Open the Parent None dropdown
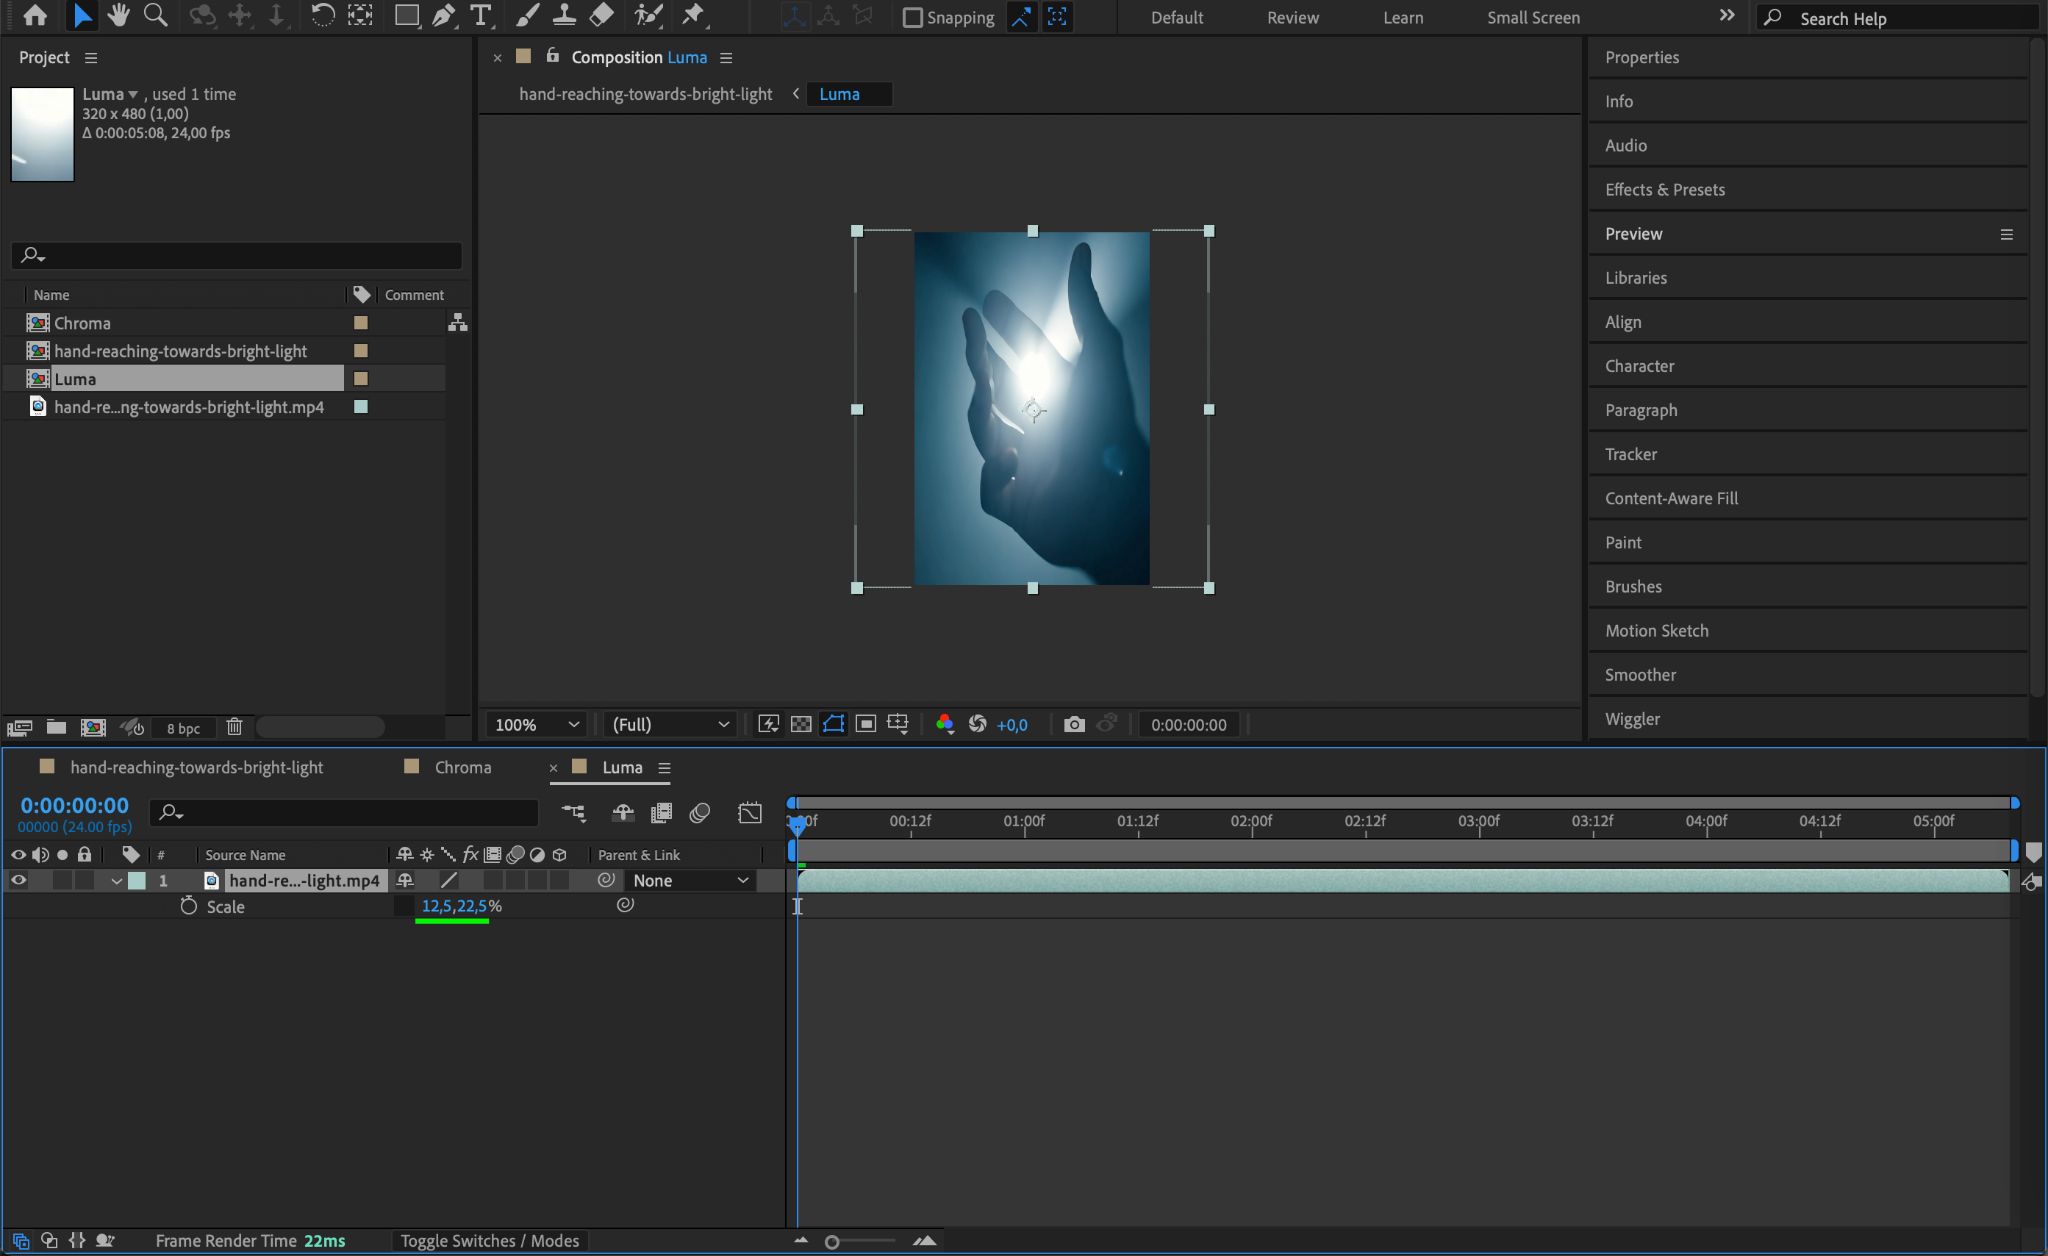Viewport: 2048px width, 1256px height. click(690, 880)
